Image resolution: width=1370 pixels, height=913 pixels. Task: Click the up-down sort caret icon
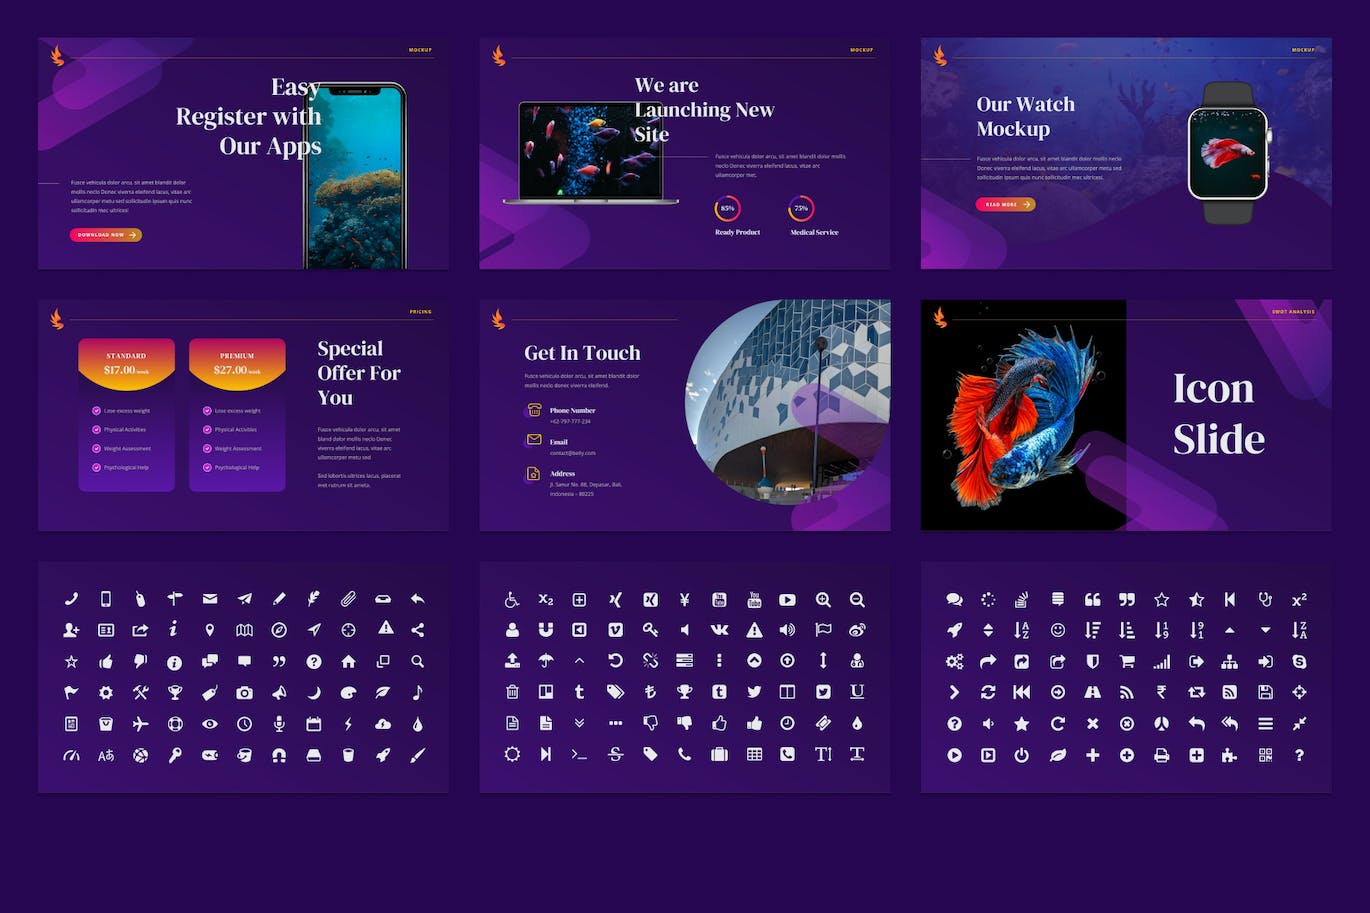(x=988, y=630)
